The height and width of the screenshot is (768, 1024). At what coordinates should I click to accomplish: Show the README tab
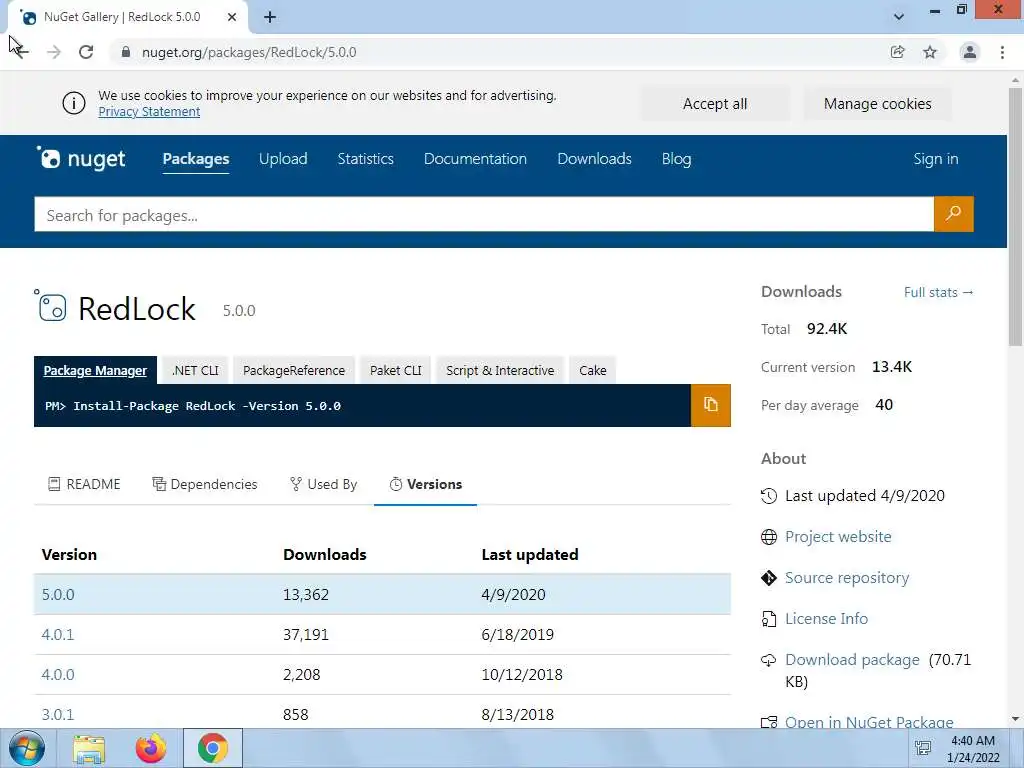(84, 484)
